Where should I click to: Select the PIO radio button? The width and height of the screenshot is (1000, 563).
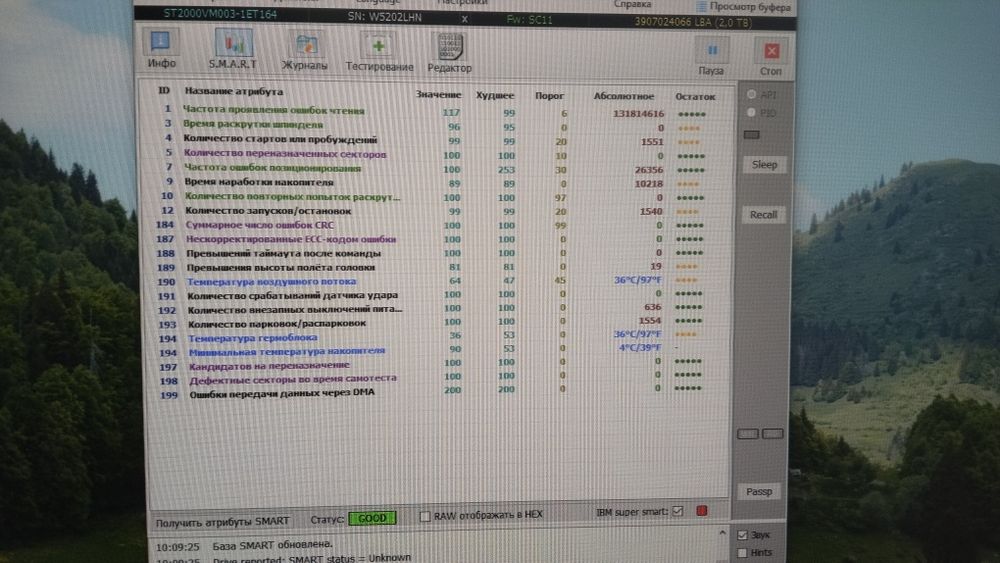pyautogui.click(x=752, y=112)
